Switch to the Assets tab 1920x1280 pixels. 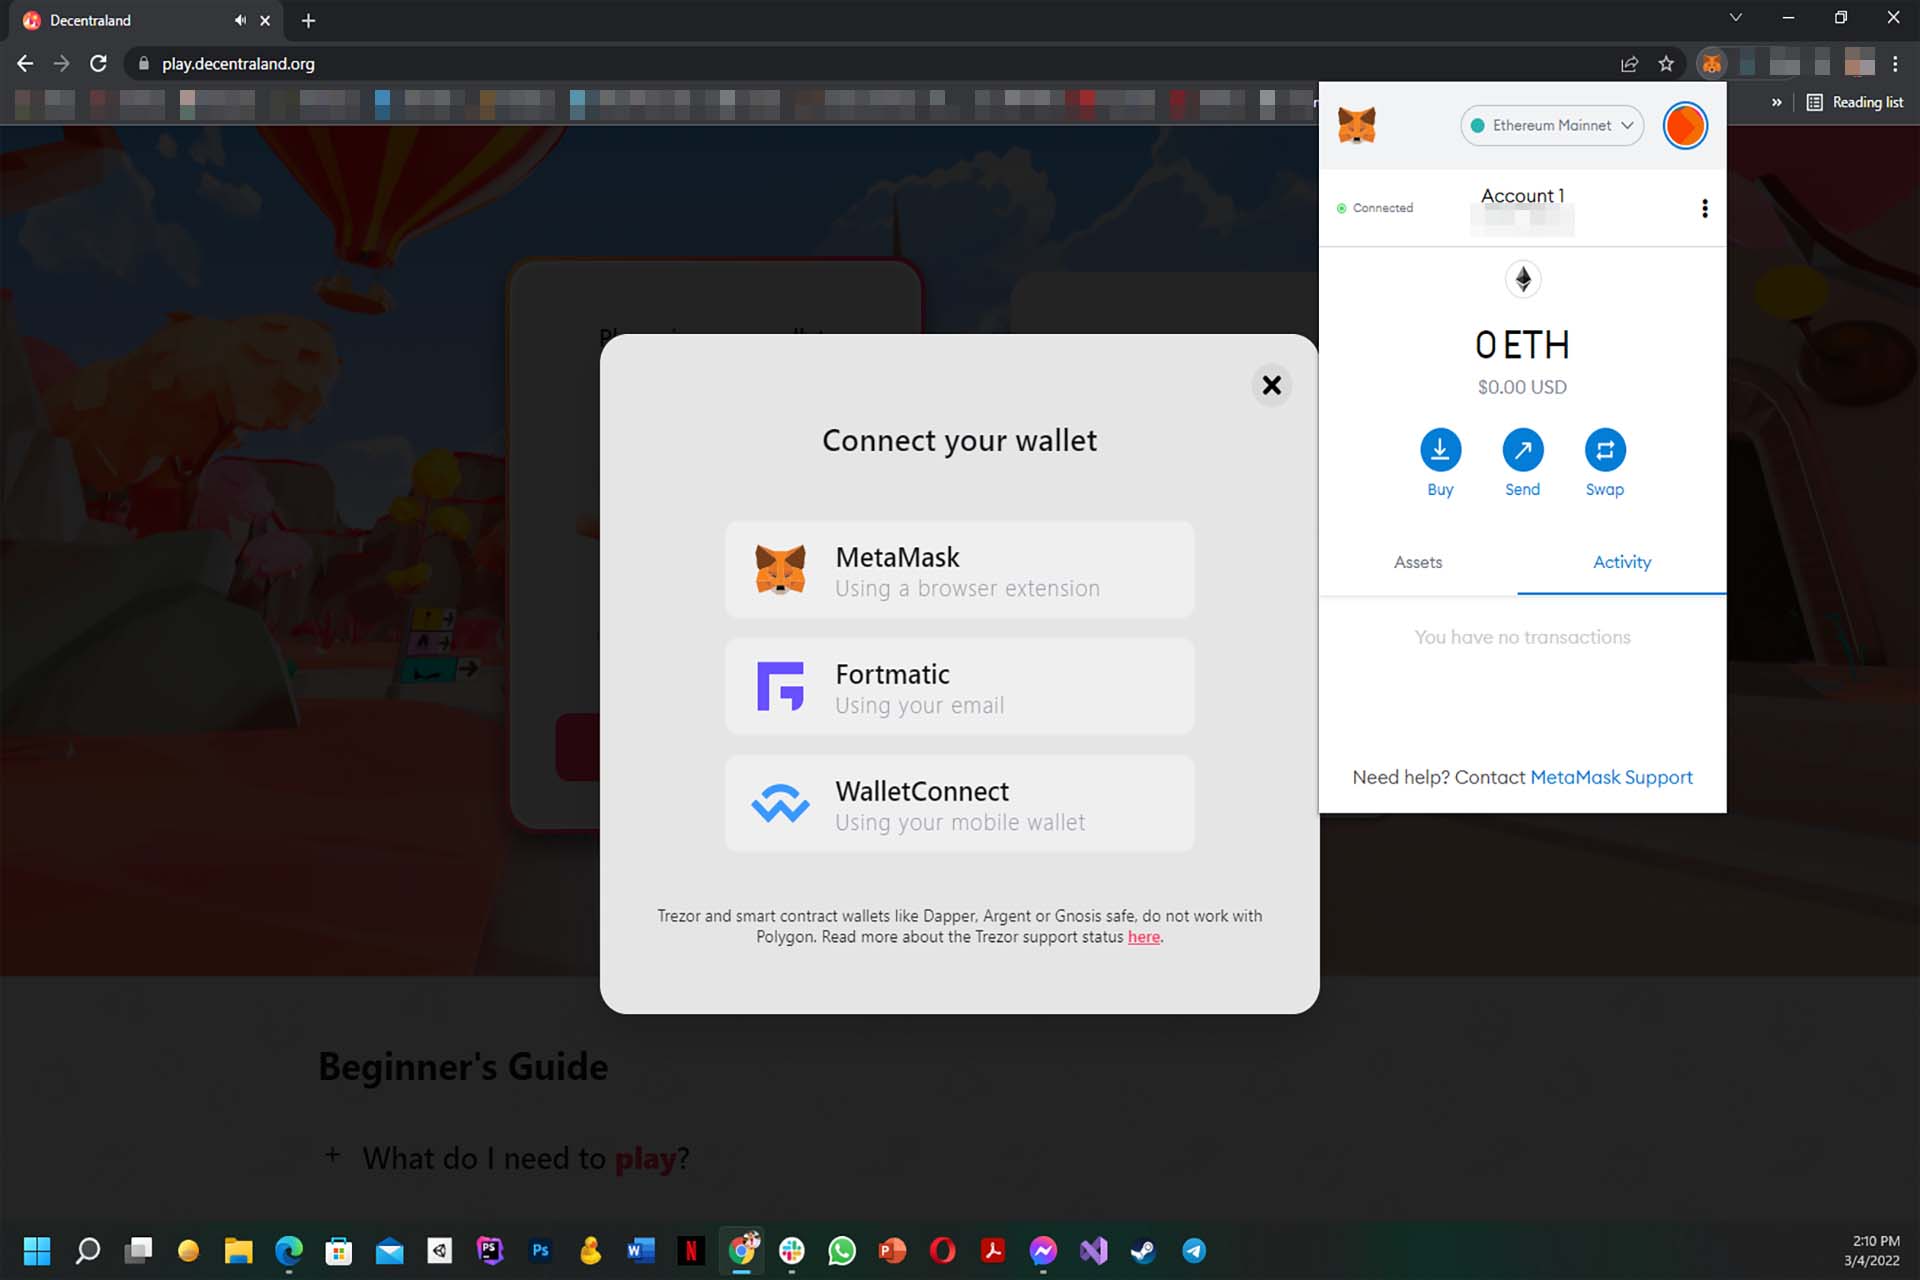click(1418, 563)
